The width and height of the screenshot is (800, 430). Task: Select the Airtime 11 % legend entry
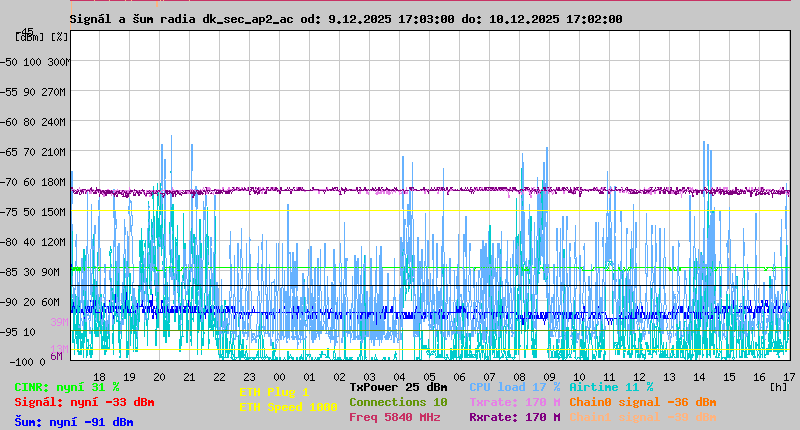point(611,387)
